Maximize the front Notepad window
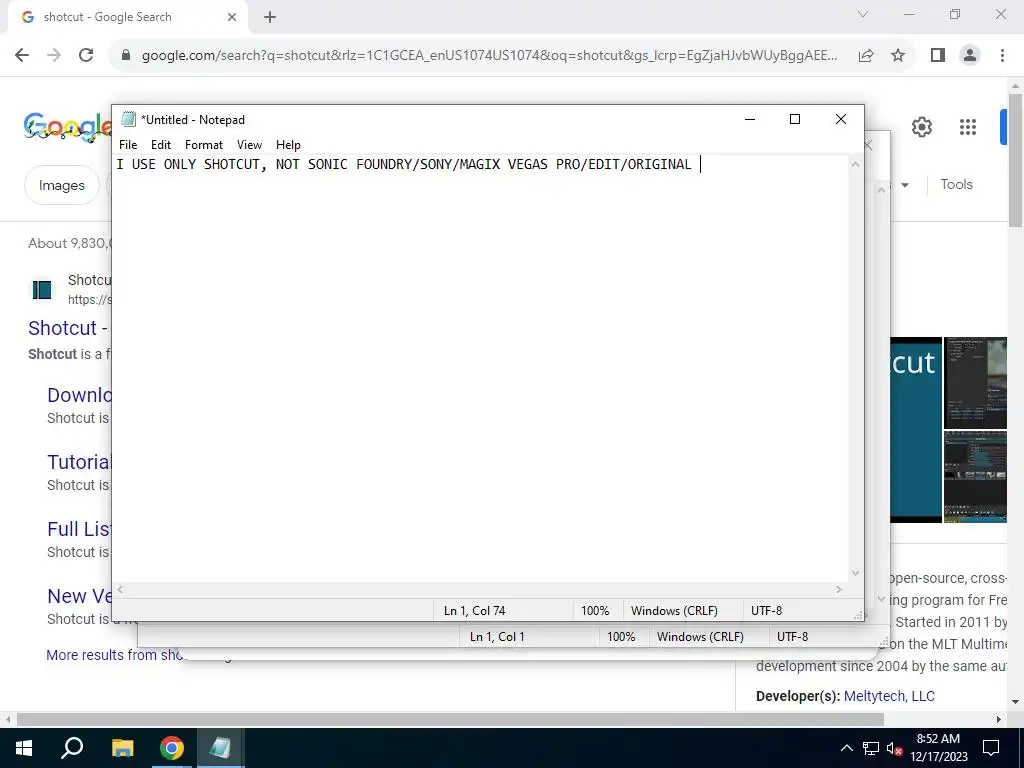 pyautogui.click(x=795, y=119)
